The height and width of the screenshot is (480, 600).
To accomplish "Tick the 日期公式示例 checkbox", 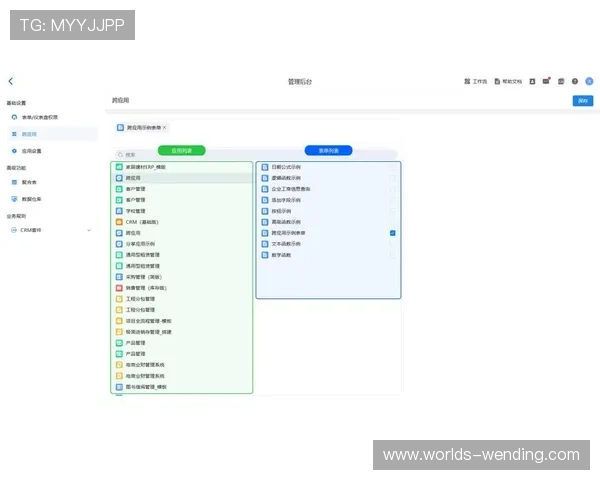I will click(x=393, y=167).
